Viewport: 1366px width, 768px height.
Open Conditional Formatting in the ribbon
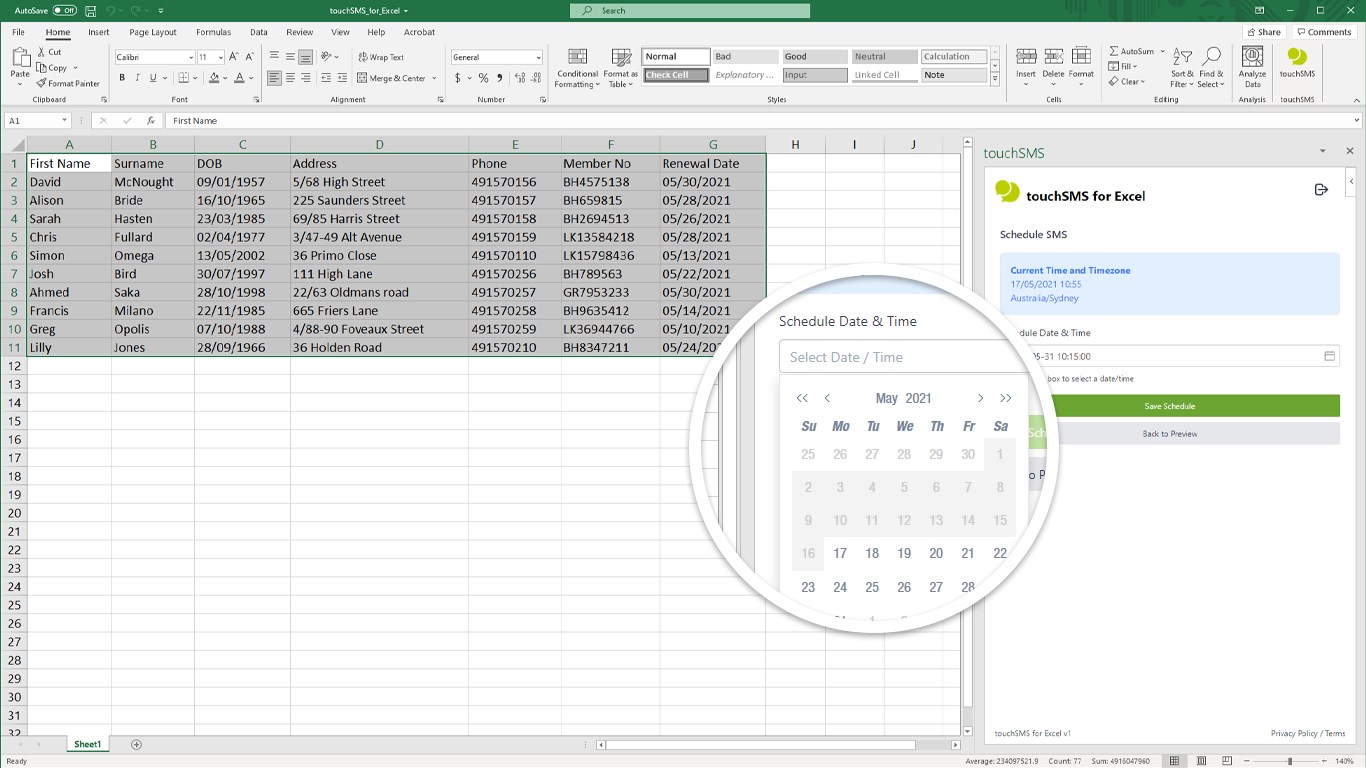pos(577,66)
